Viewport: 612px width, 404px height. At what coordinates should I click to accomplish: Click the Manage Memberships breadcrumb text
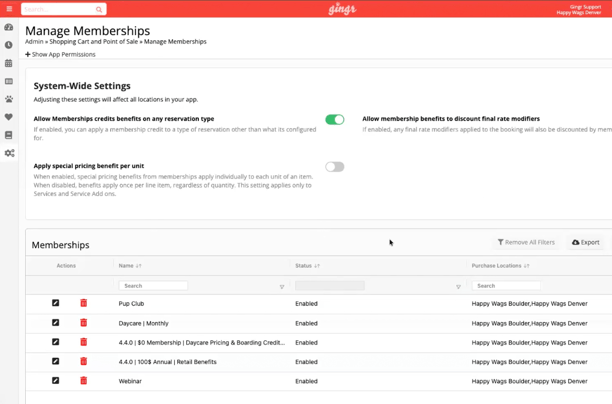[x=175, y=41]
